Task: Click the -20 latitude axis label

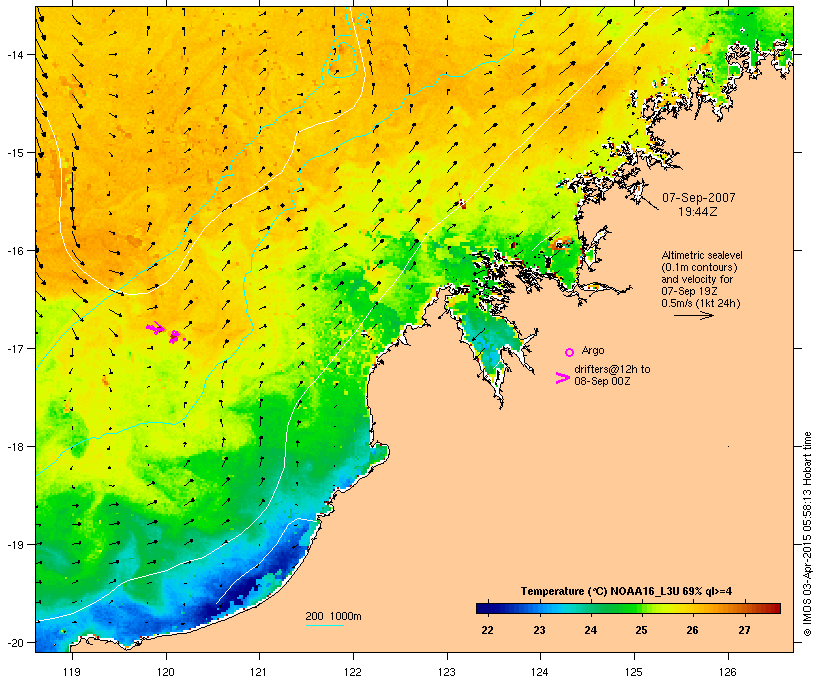Action: 14,642
